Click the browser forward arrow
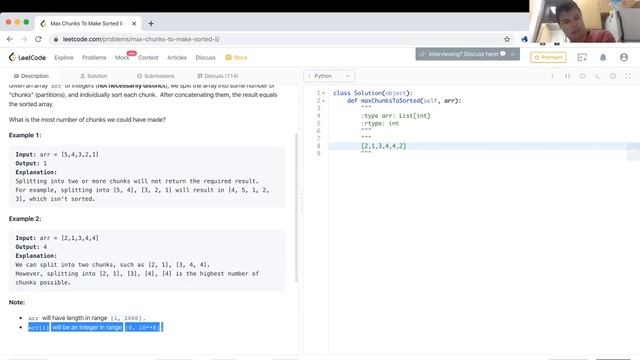Image resolution: width=640 pixels, height=360 pixels. [x=24, y=39]
